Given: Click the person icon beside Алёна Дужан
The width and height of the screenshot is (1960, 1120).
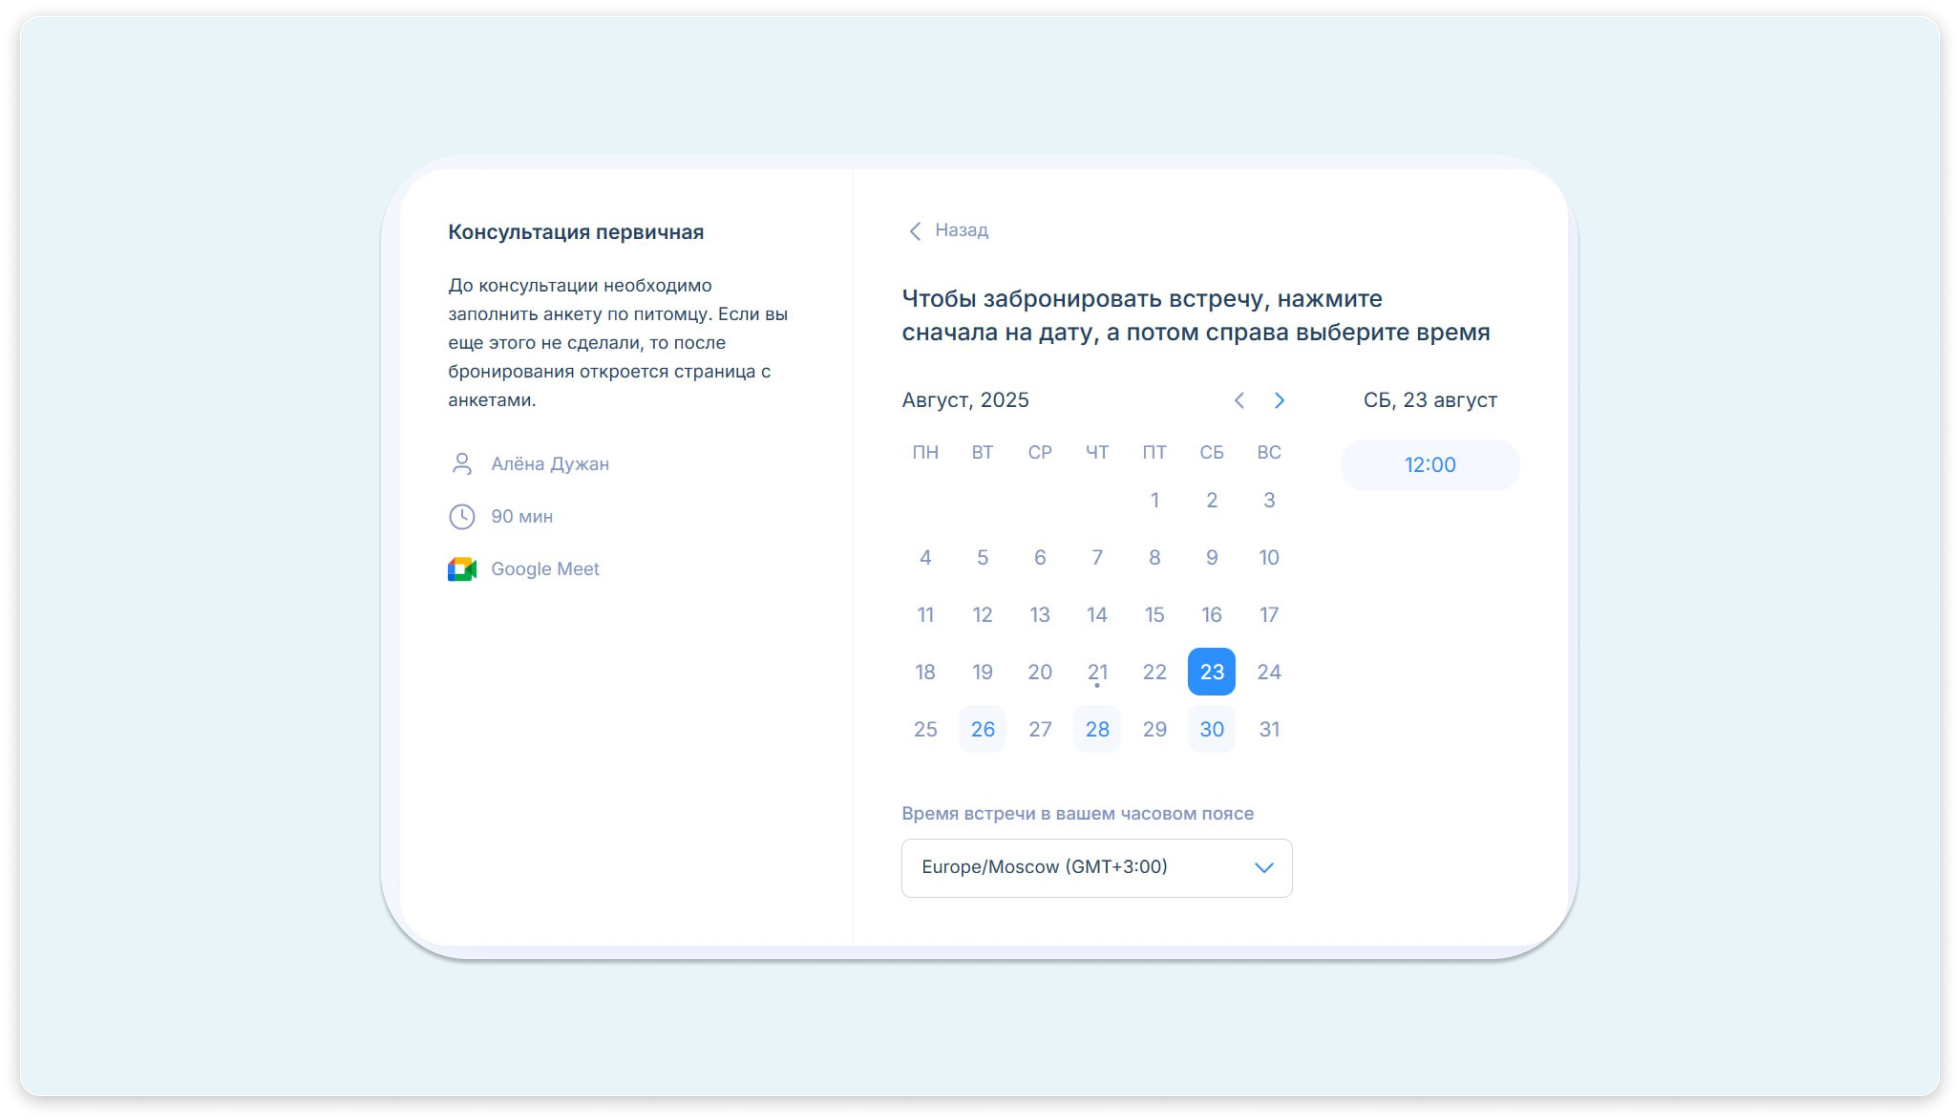Looking at the screenshot, I should point(461,463).
